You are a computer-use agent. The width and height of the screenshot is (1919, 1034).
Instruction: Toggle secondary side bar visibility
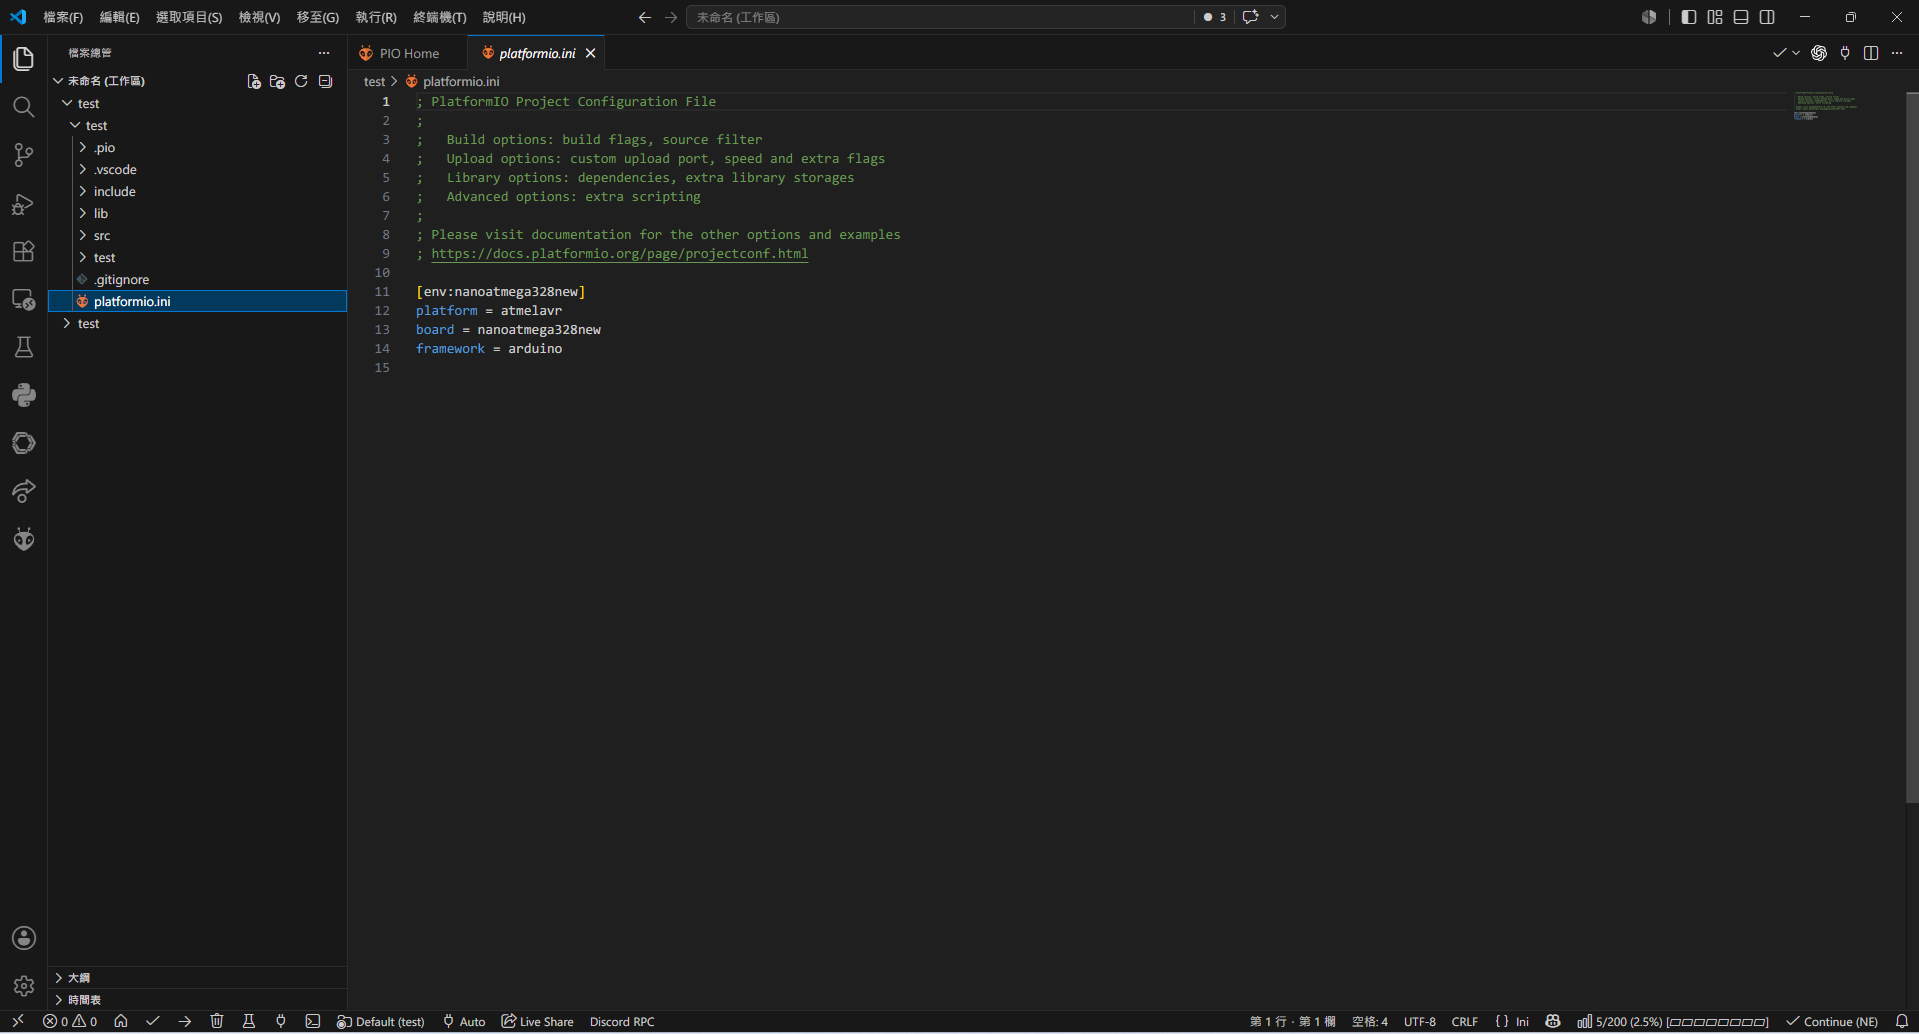click(1767, 17)
